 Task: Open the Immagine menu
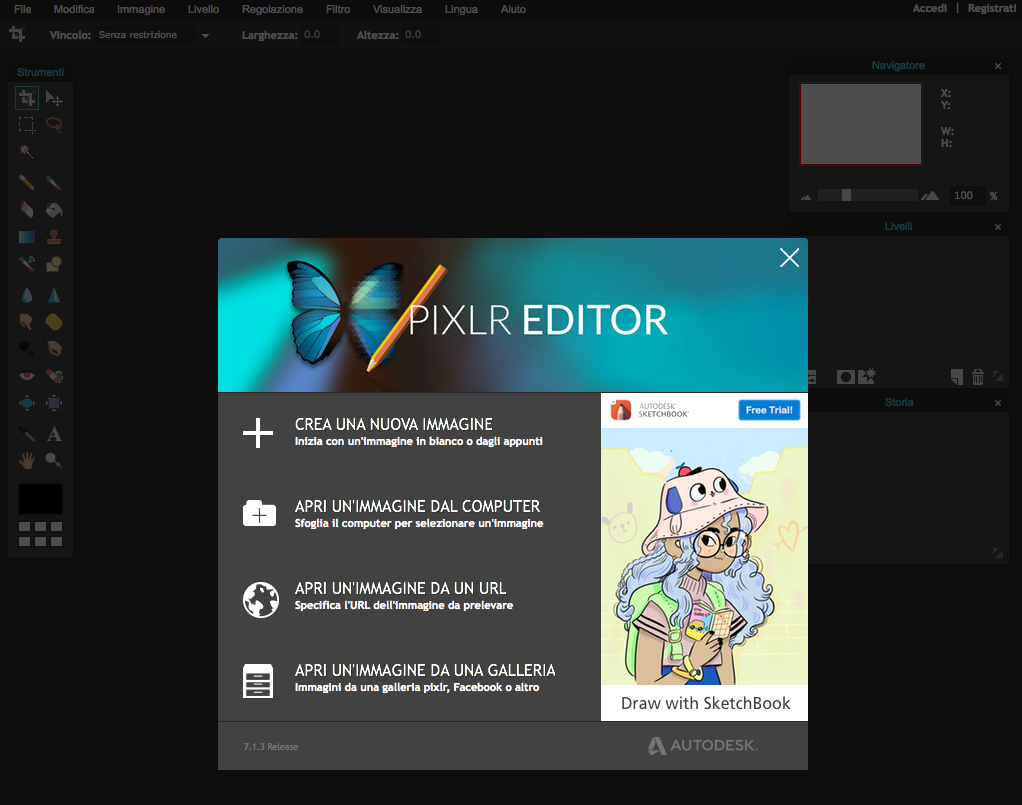[141, 9]
